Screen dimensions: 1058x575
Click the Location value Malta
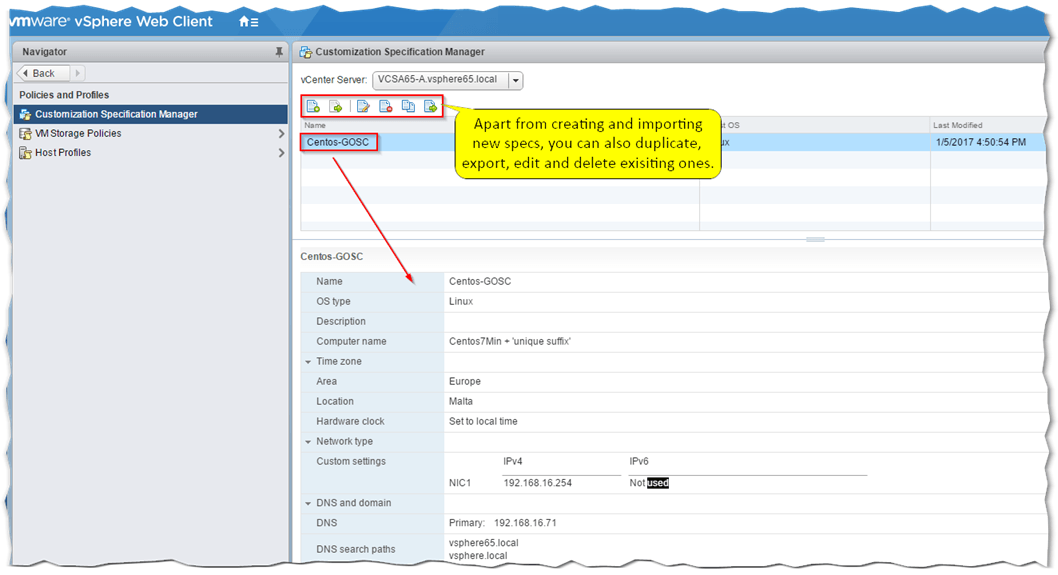[461, 402]
